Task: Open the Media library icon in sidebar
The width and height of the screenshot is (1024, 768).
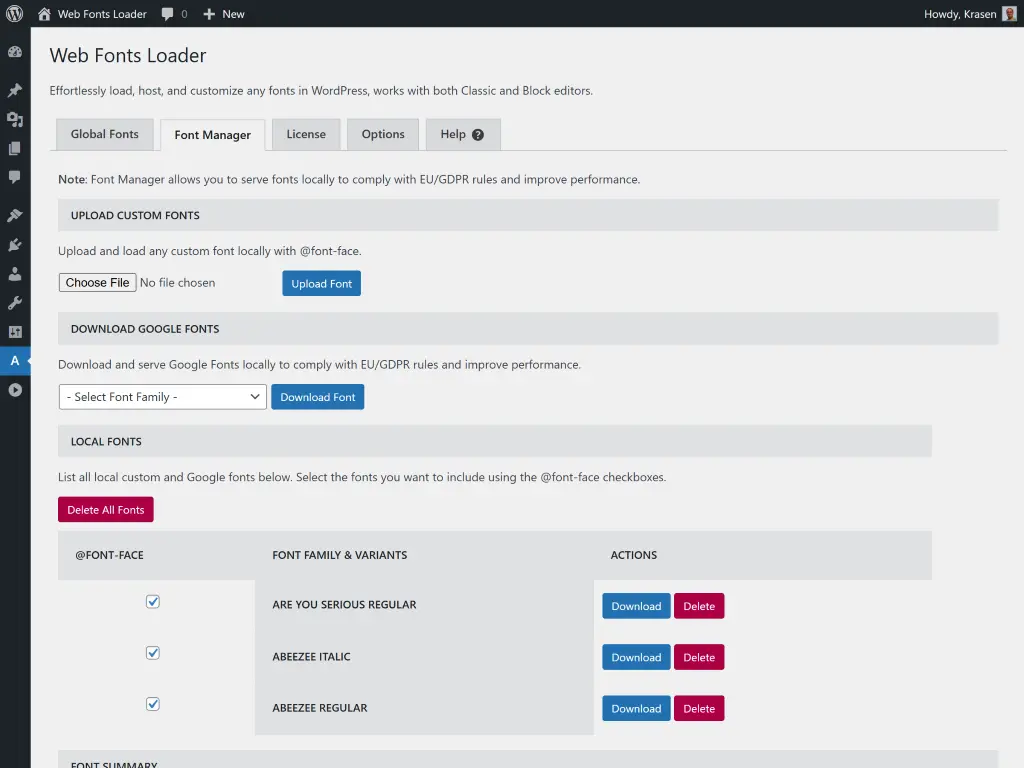Action: click(x=15, y=120)
